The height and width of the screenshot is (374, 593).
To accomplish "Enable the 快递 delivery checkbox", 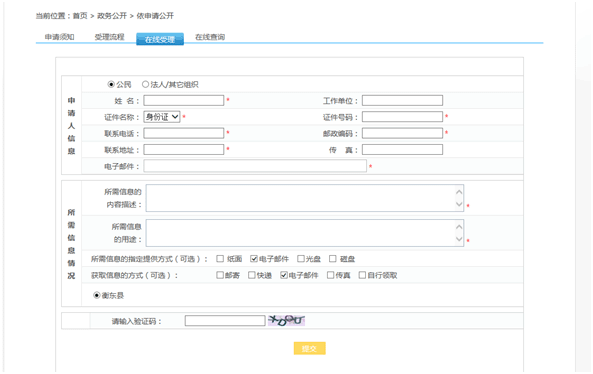I will [251, 275].
